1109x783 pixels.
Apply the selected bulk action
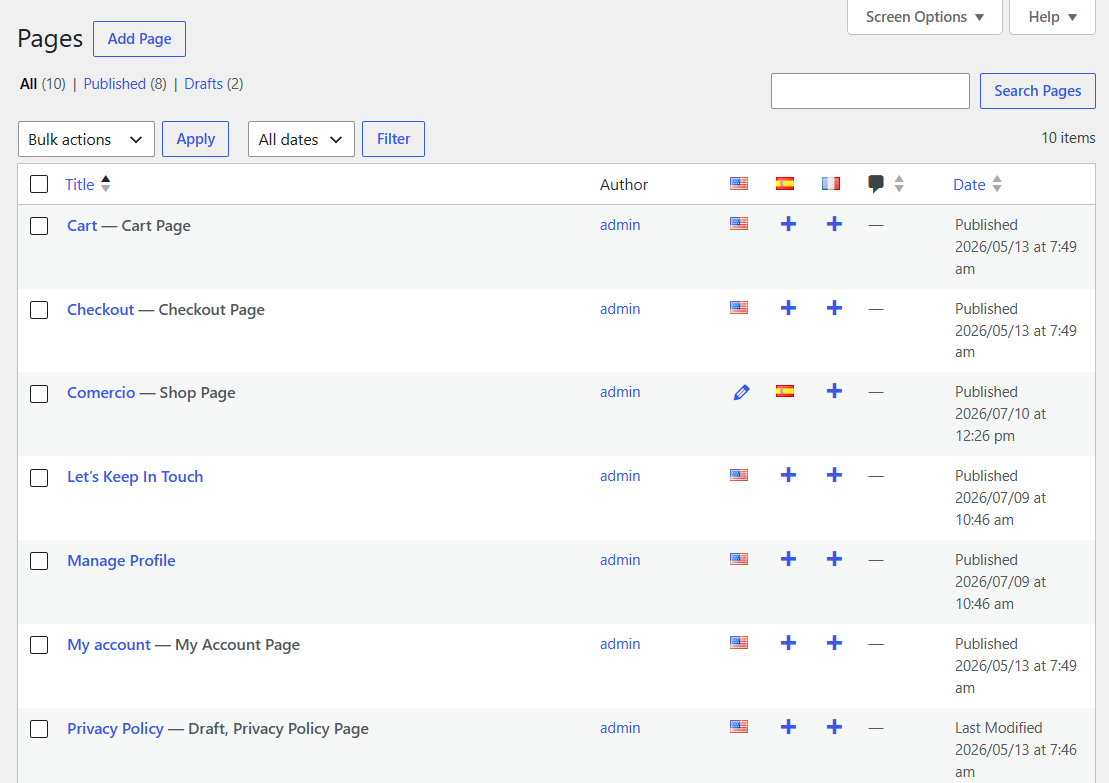[195, 139]
